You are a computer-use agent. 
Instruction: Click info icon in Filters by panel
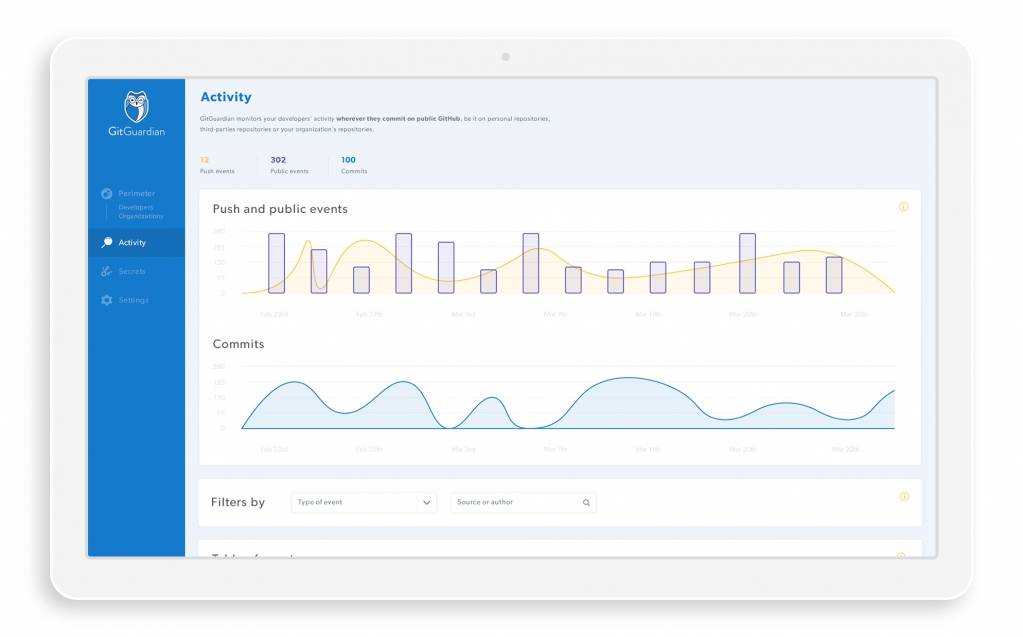pyautogui.click(x=904, y=496)
